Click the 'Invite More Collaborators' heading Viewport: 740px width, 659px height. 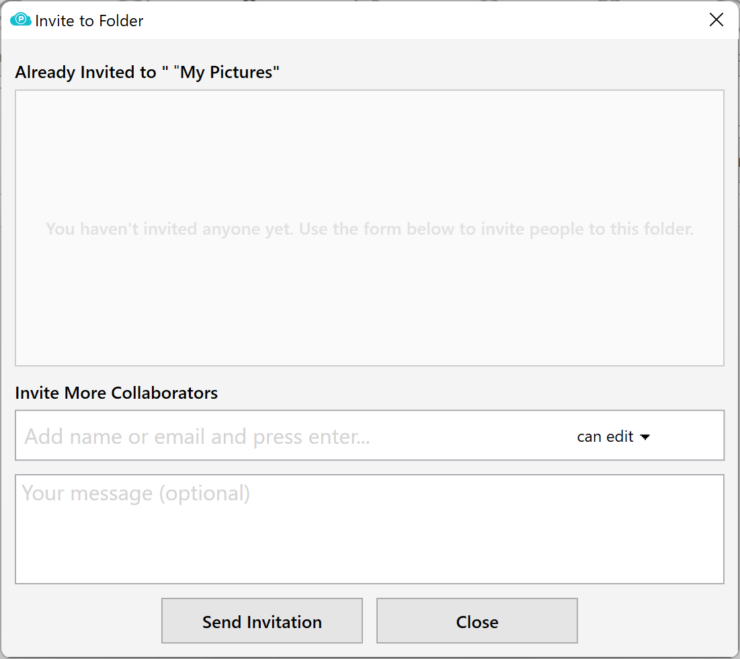[116, 393]
